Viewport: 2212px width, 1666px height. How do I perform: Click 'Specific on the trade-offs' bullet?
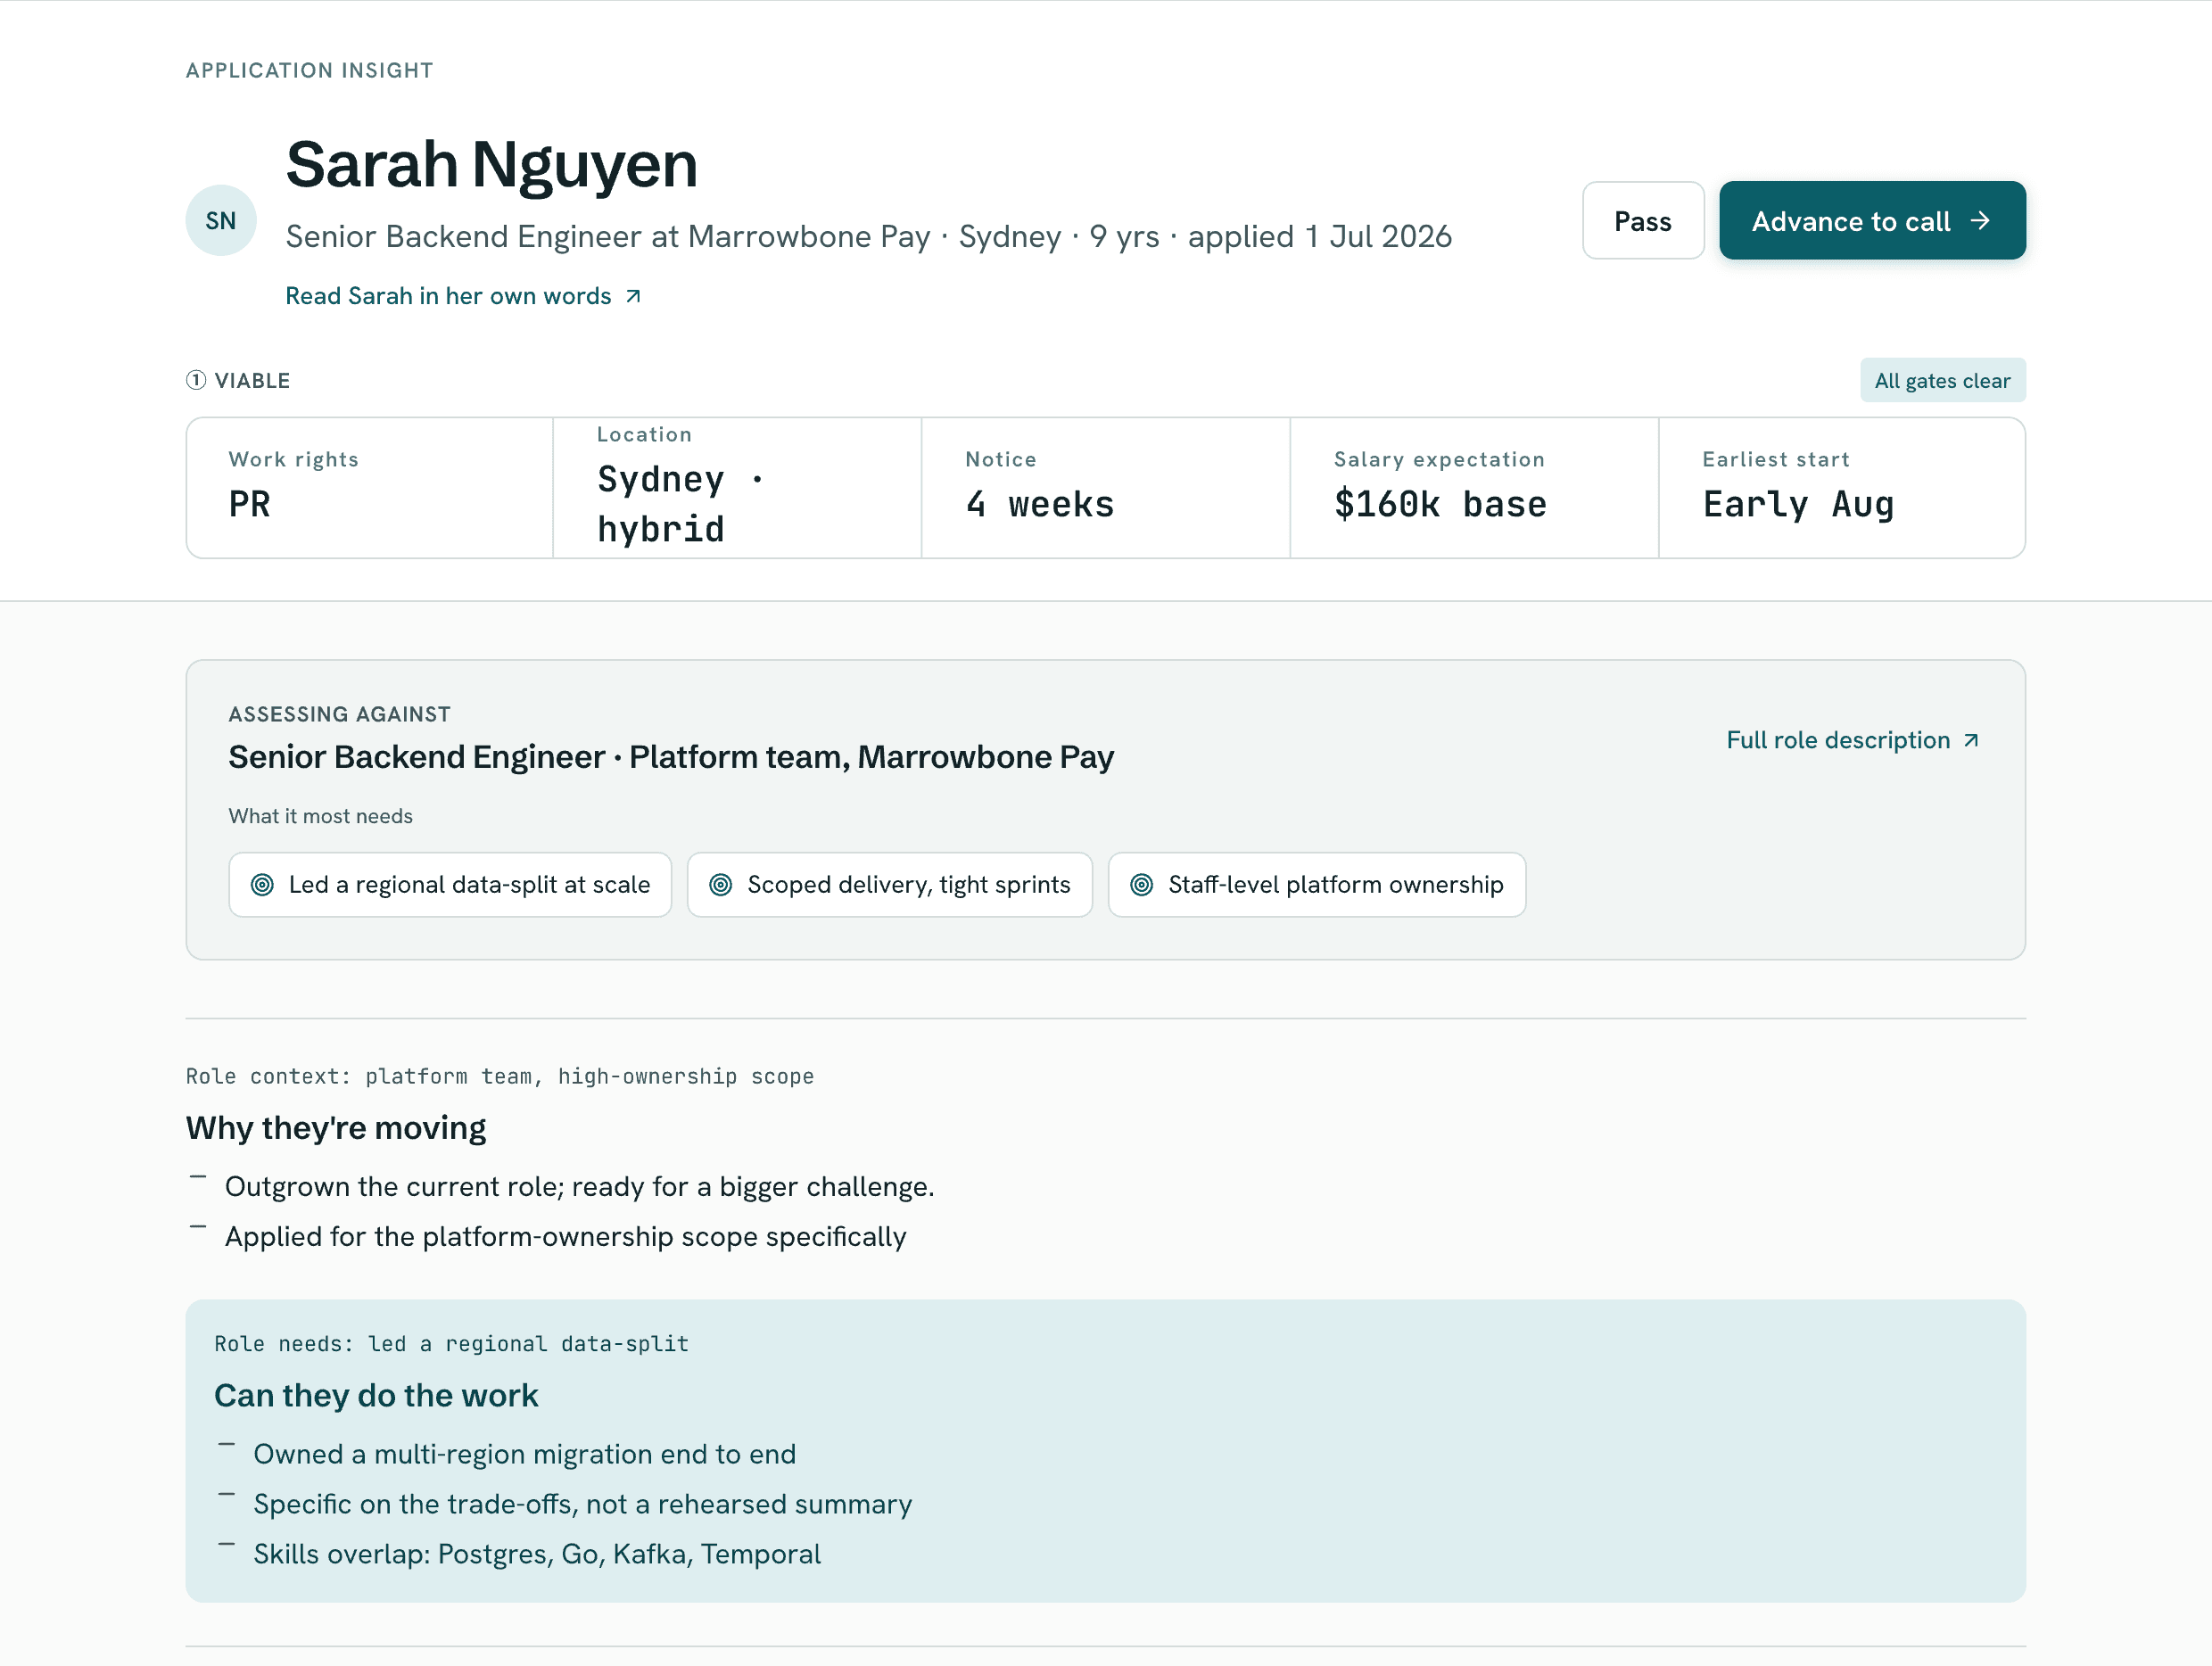click(x=583, y=1505)
